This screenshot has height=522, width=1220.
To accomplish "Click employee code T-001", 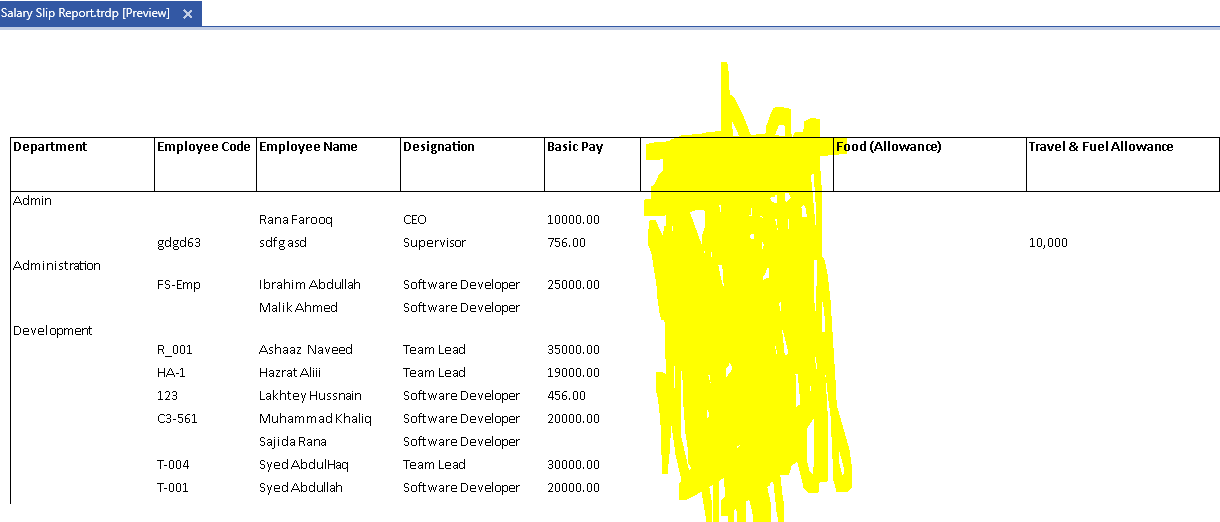I will click(x=173, y=487).
